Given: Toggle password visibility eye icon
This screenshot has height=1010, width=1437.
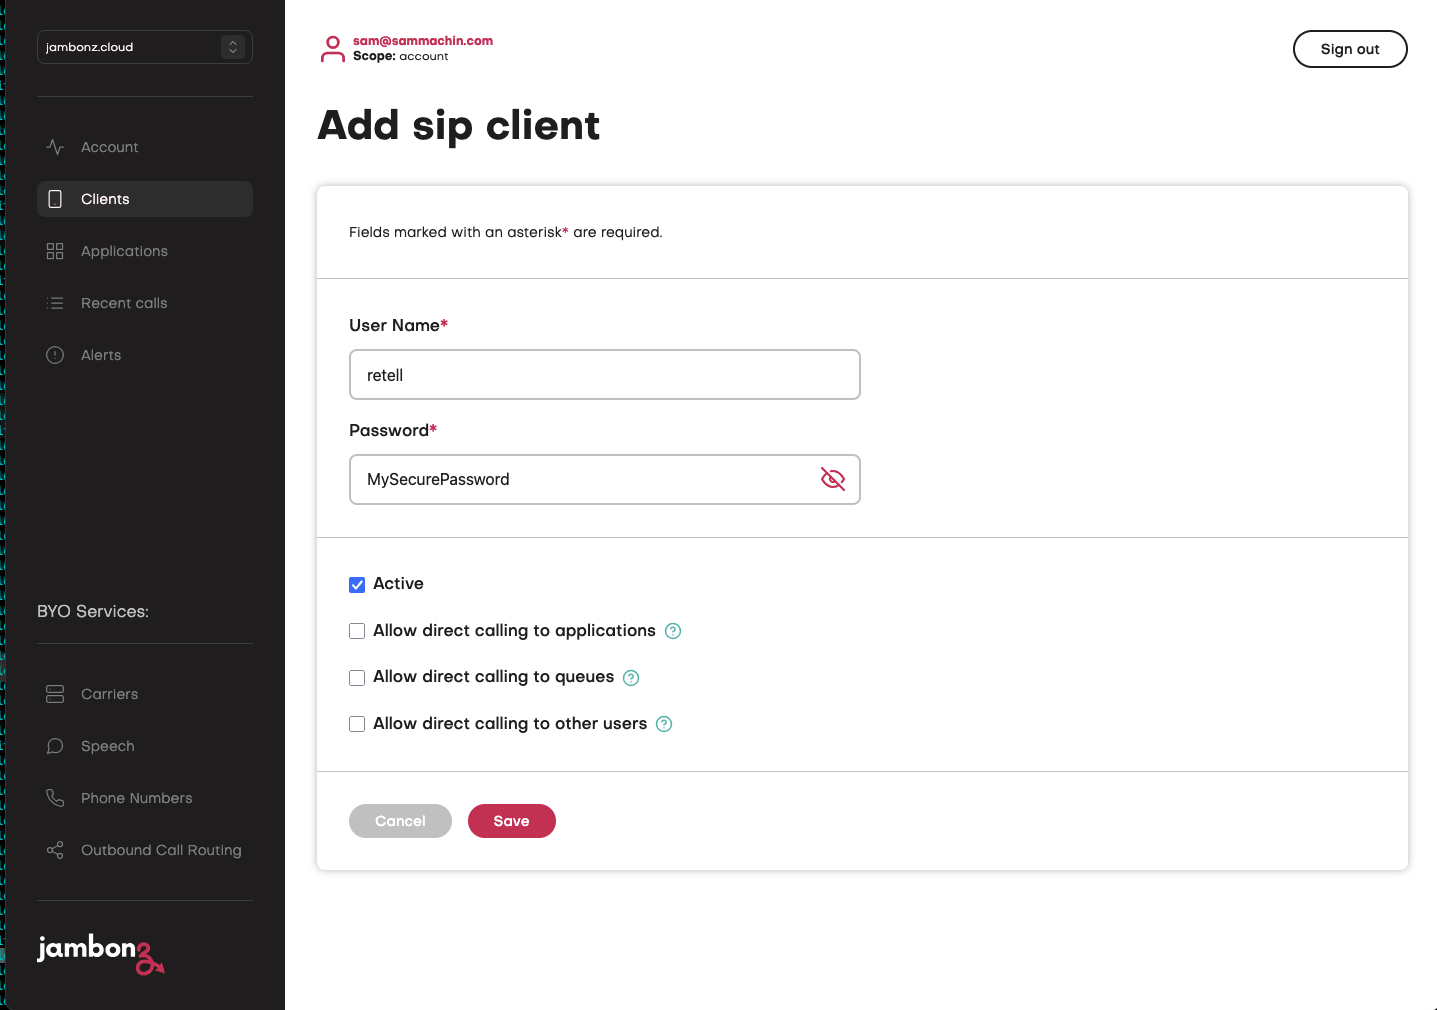Looking at the screenshot, I should [832, 479].
